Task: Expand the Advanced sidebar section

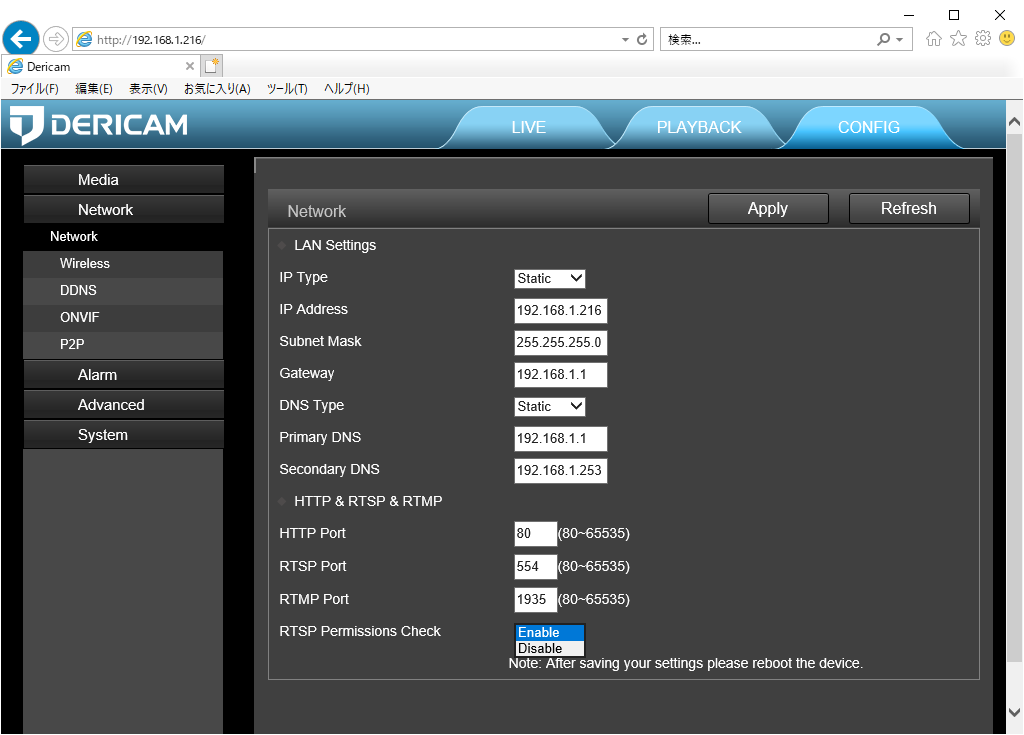Action: click(x=123, y=405)
